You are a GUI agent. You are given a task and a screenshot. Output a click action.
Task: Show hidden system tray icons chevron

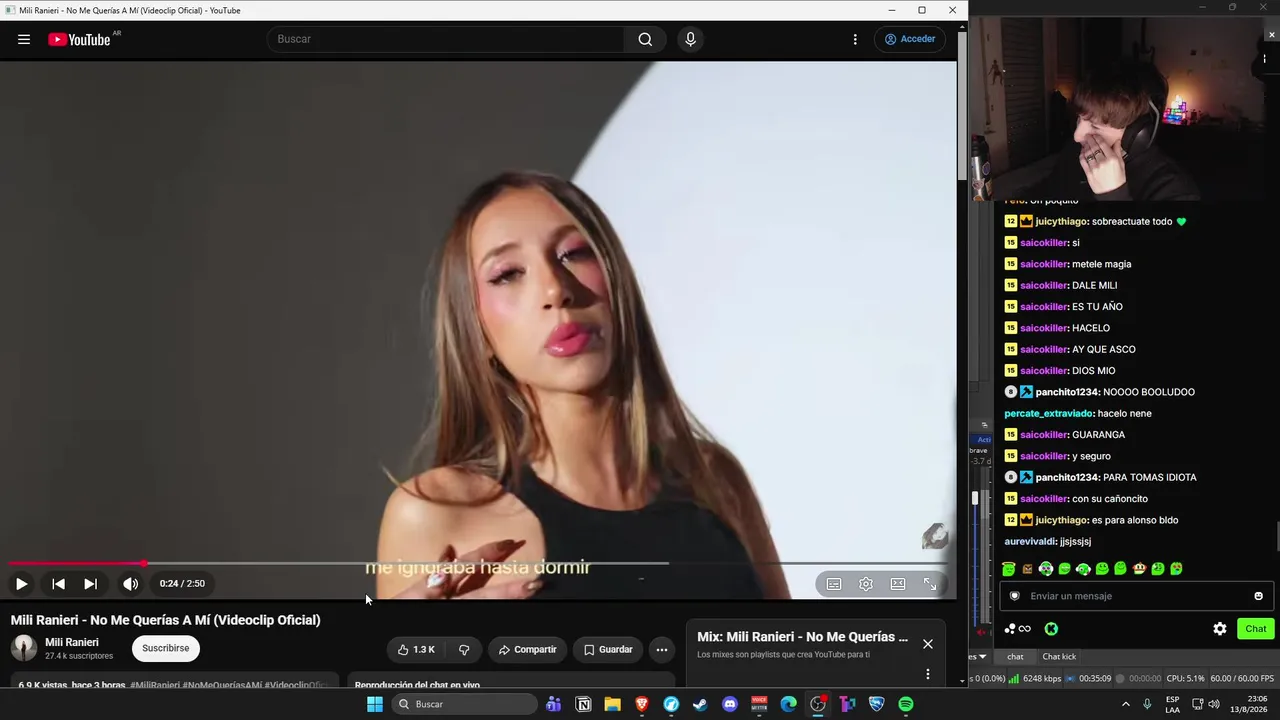pos(1125,704)
